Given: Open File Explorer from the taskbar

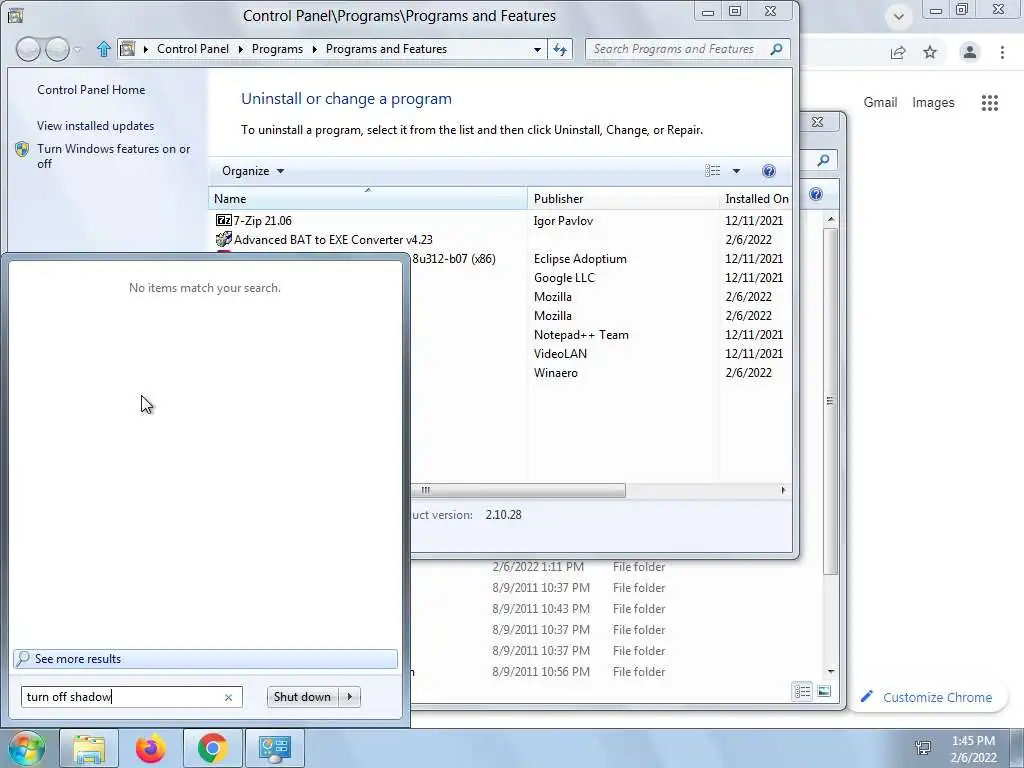Looking at the screenshot, I should click(89, 748).
